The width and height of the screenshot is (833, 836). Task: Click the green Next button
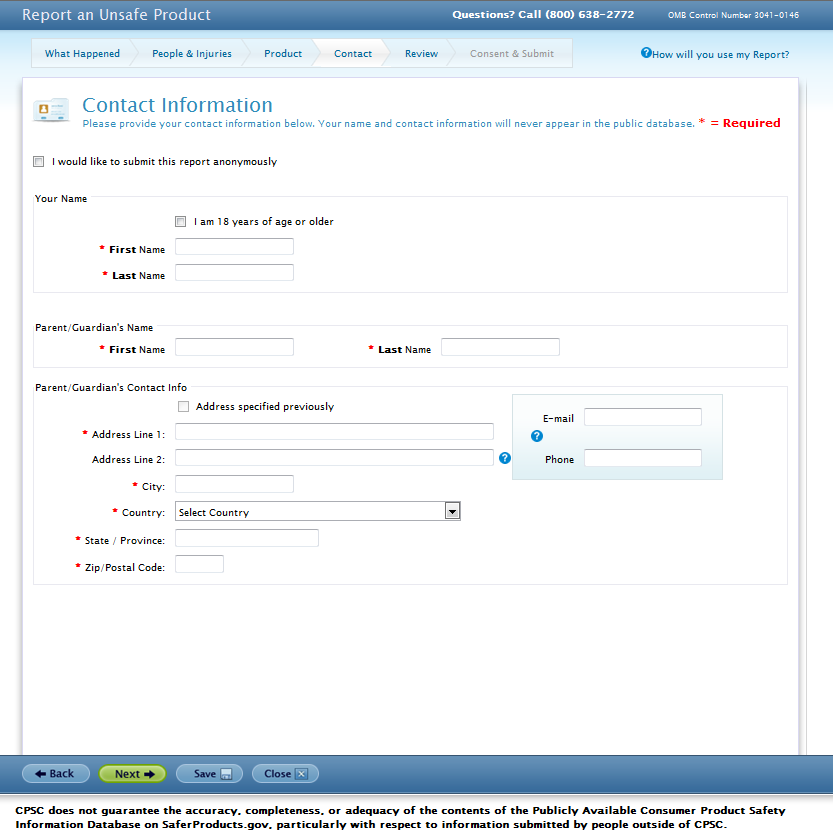(133, 774)
